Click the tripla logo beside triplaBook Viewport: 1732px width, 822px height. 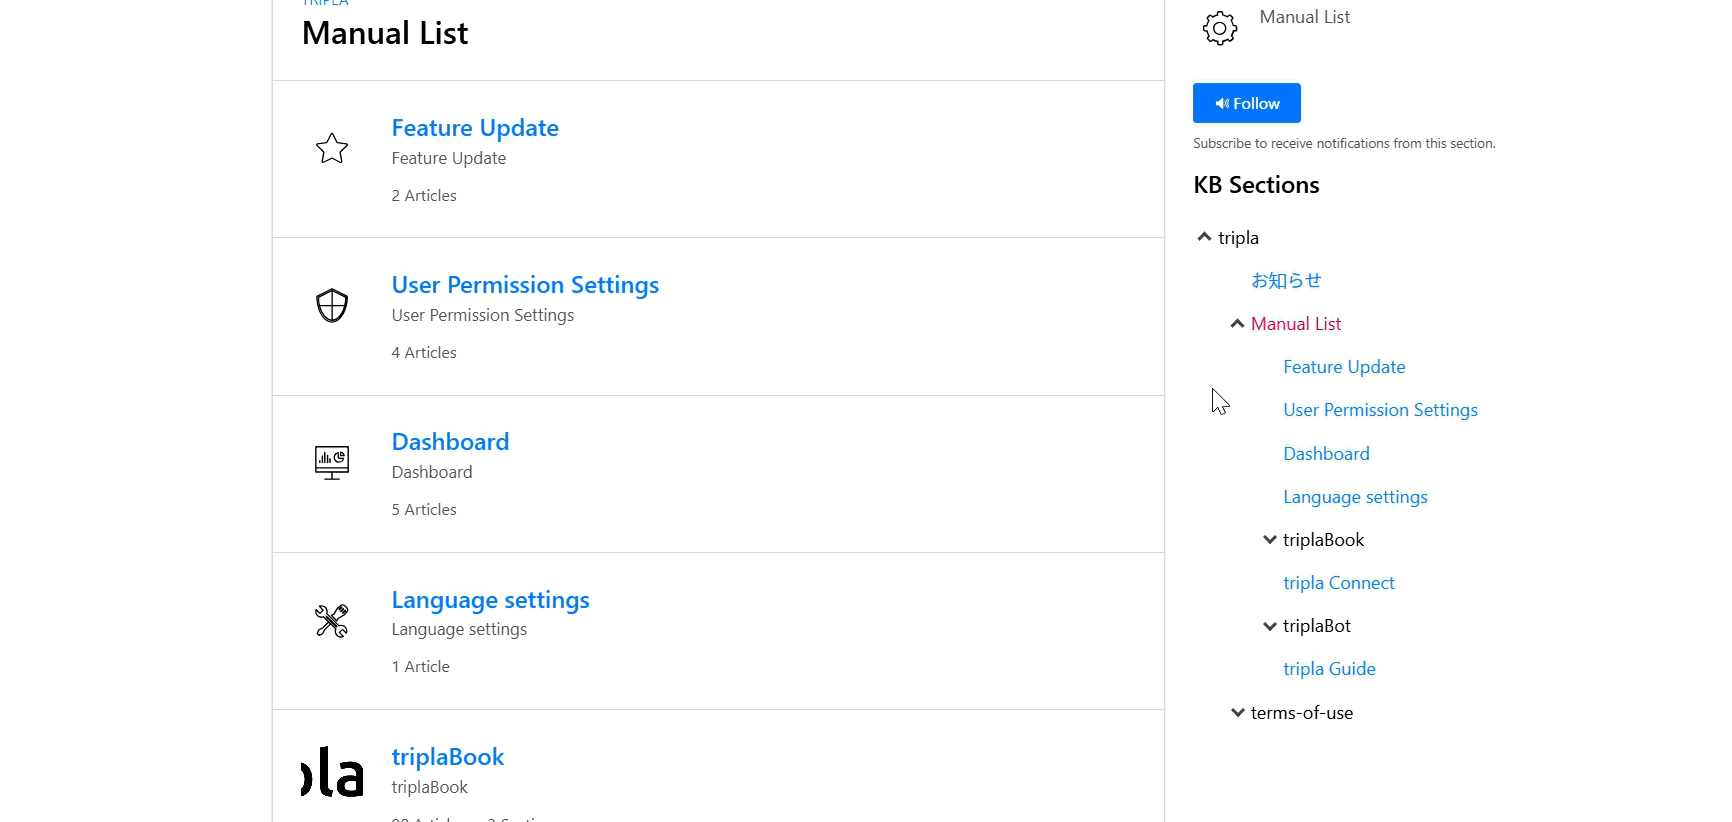point(332,773)
